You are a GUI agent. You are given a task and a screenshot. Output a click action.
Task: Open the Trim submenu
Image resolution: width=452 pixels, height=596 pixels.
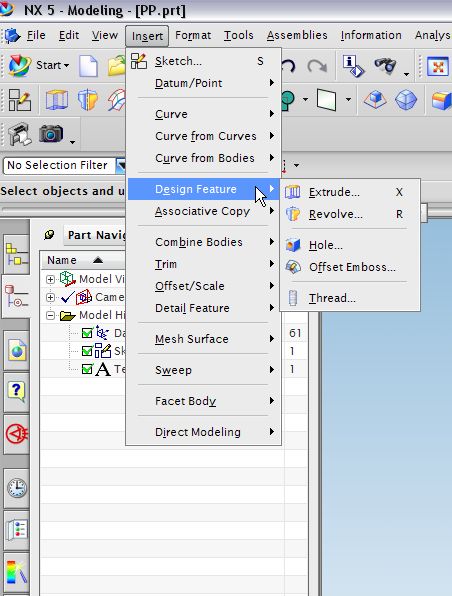coord(203,264)
